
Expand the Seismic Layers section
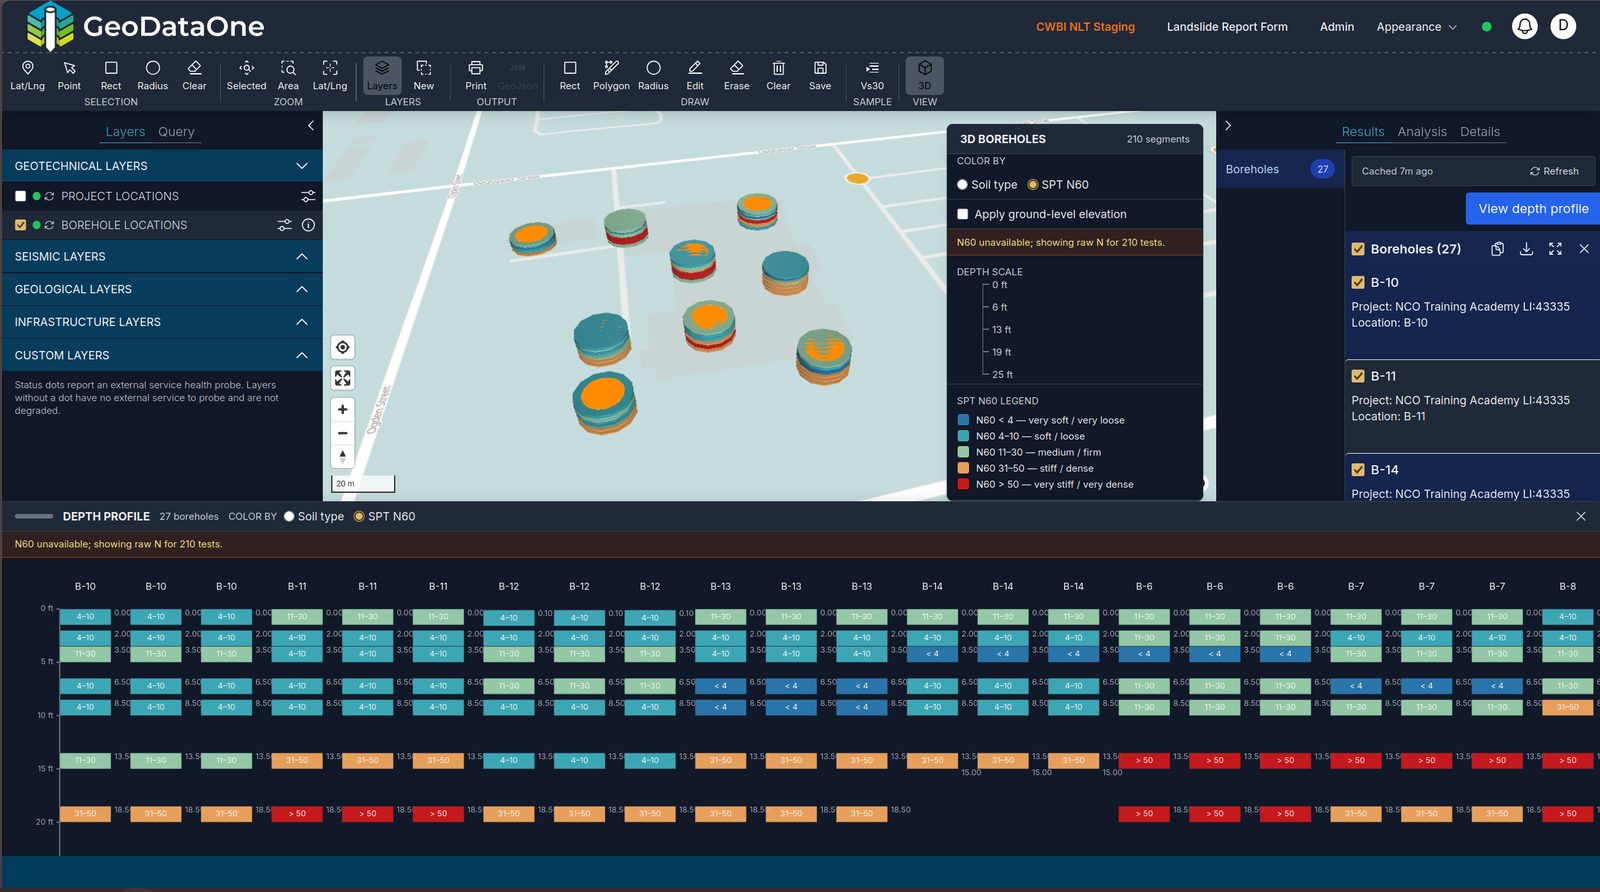(x=161, y=257)
